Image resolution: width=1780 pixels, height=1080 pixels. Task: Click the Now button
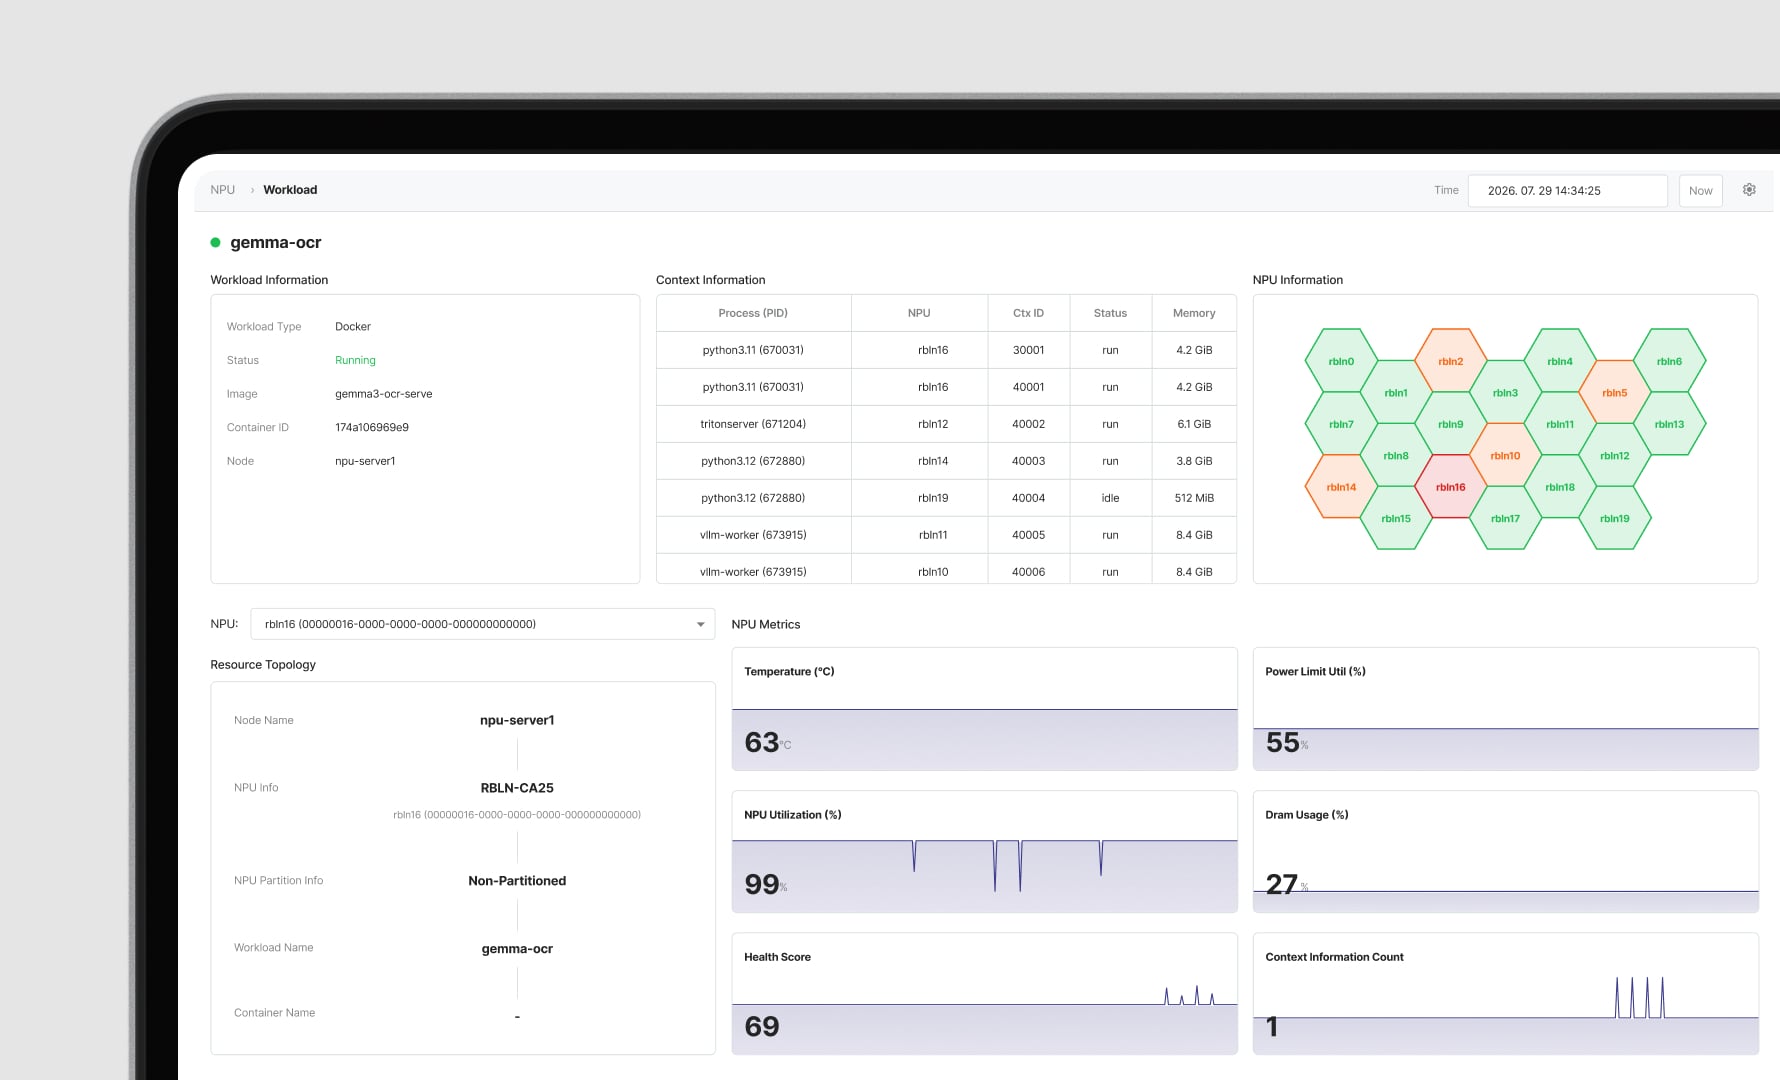click(1700, 191)
